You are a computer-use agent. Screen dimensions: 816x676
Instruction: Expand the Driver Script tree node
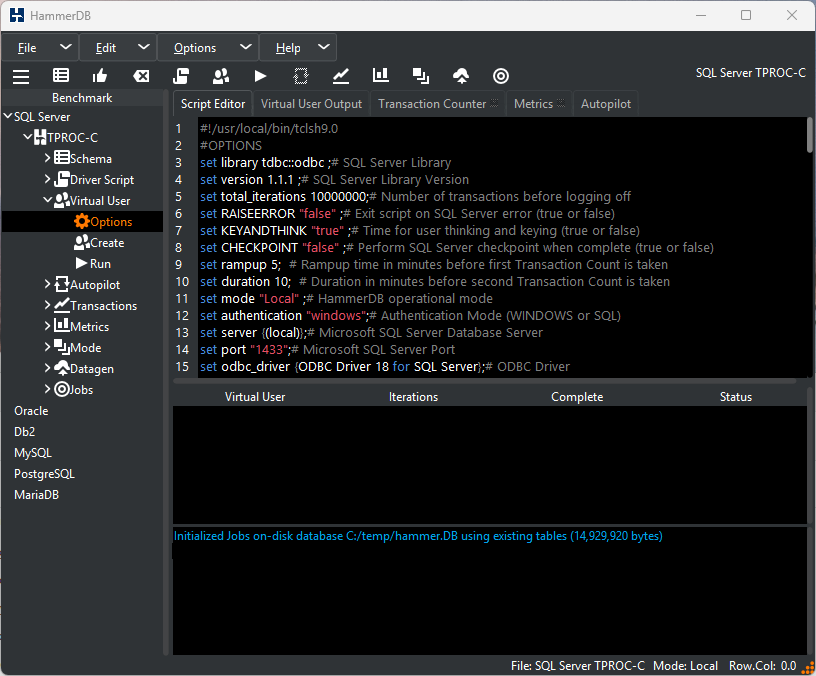48,179
